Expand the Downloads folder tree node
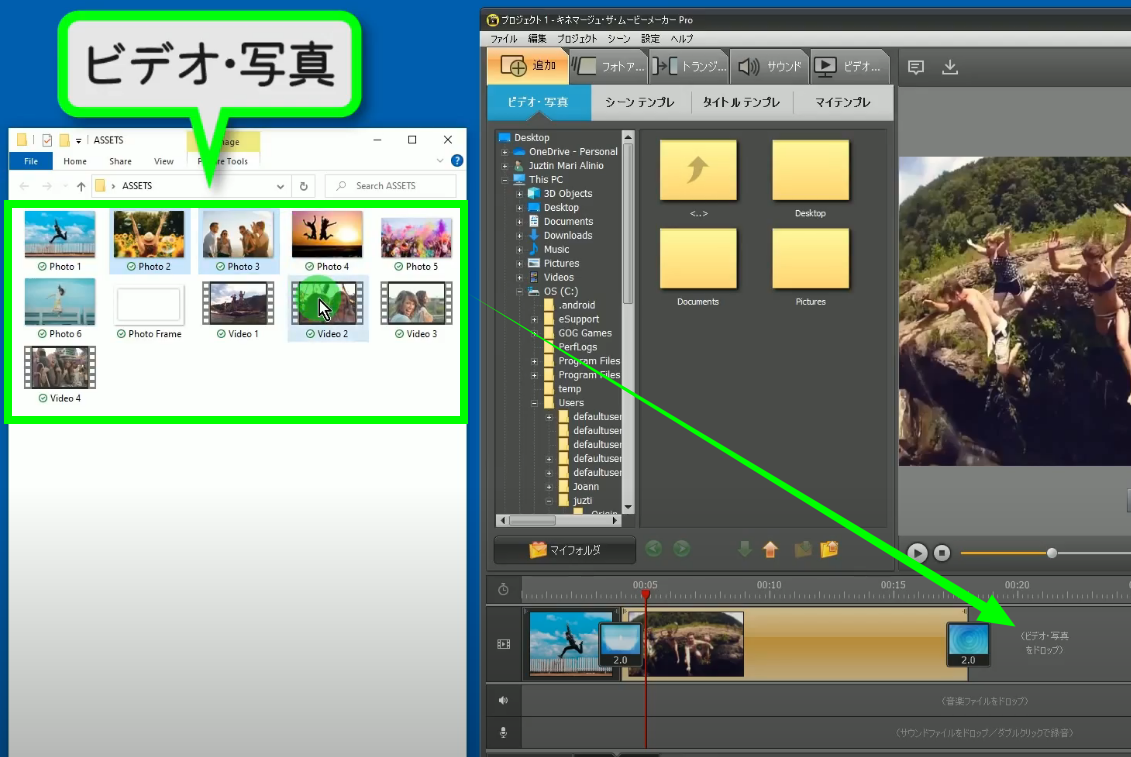This screenshot has width=1131, height=757. point(520,236)
